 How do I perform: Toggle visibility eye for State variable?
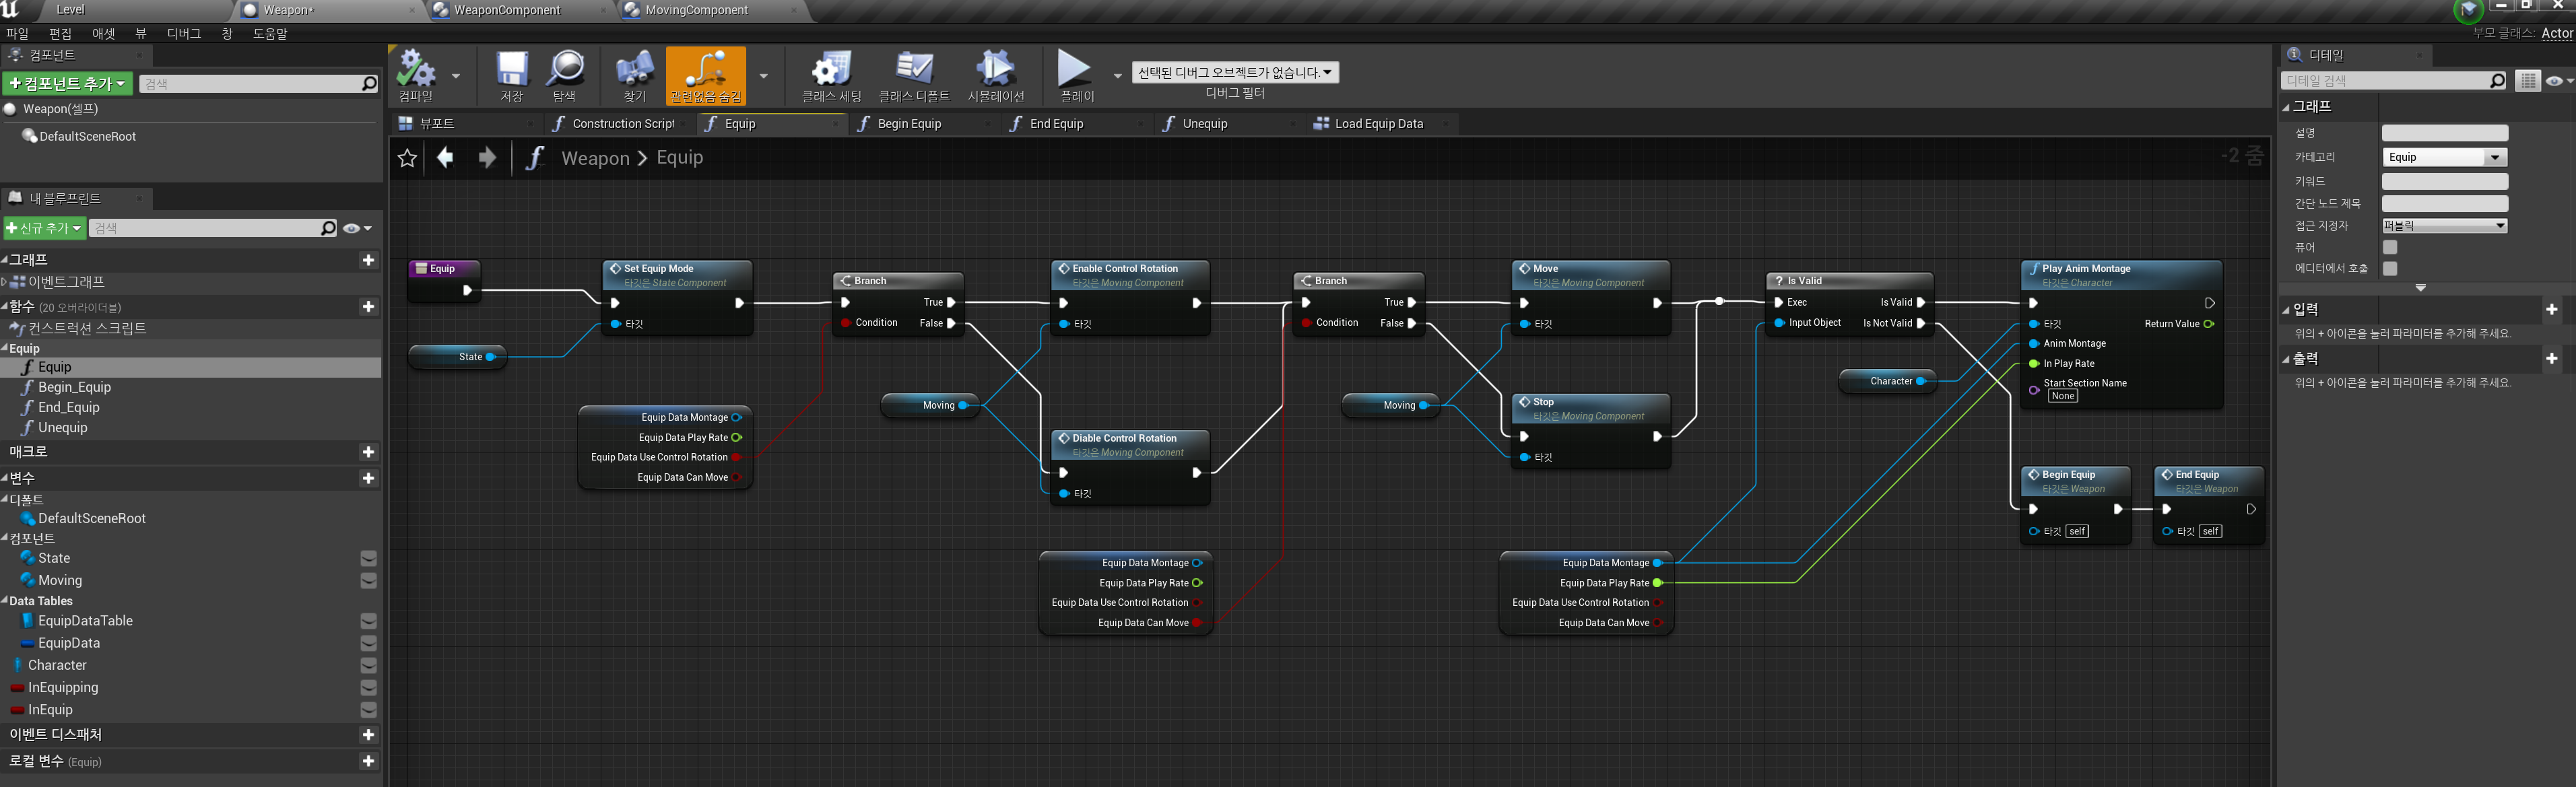(x=368, y=558)
